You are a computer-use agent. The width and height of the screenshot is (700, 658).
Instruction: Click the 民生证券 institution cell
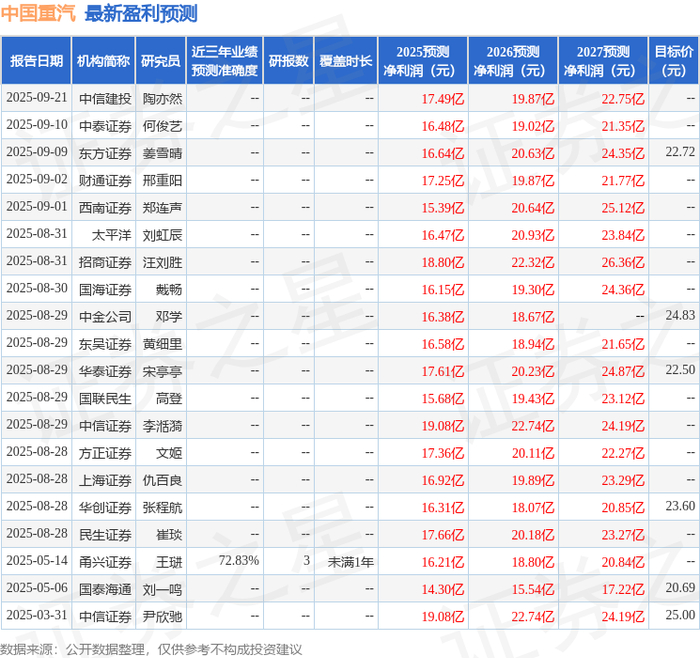tap(105, 535)
